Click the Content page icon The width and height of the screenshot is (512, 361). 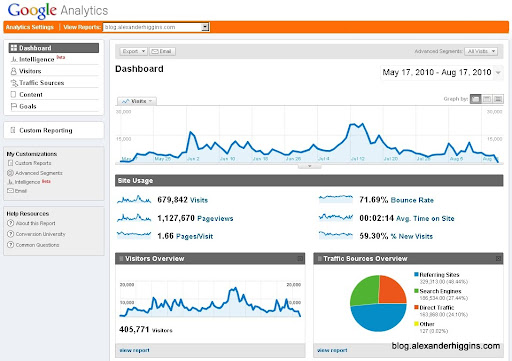[x=13, y=95]
